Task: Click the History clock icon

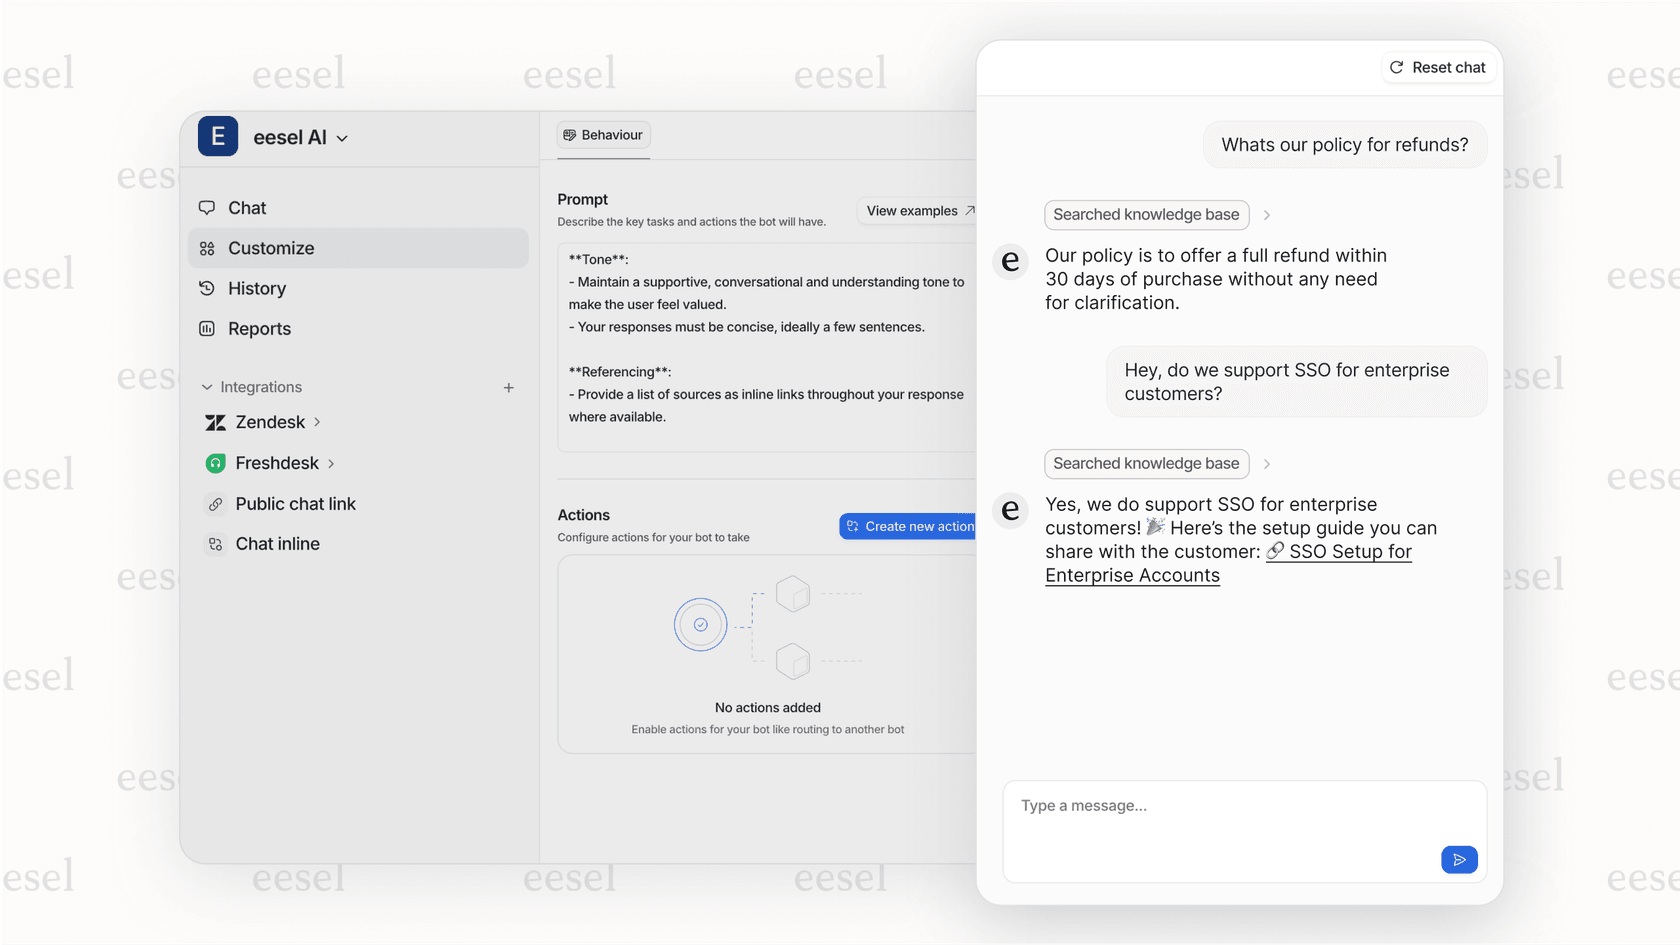Action: [x=207, y=288]
